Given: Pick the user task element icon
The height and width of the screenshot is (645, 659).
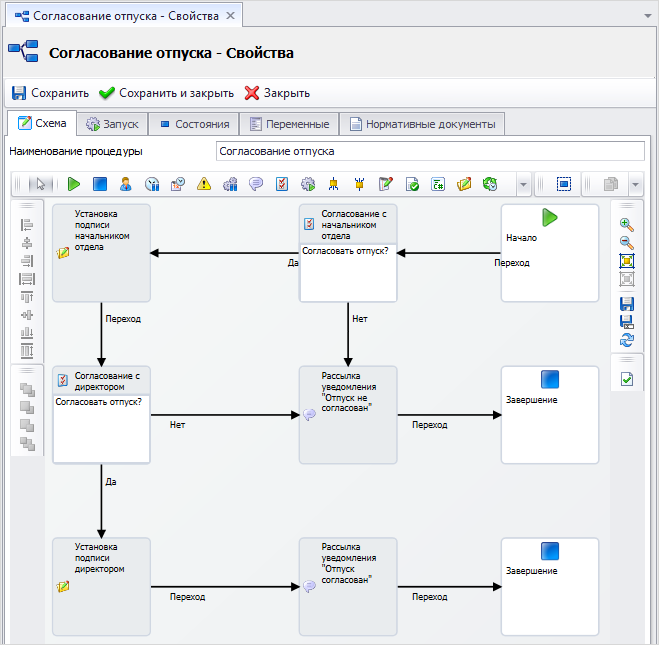Looking at the screenshot, I should 126,184.
